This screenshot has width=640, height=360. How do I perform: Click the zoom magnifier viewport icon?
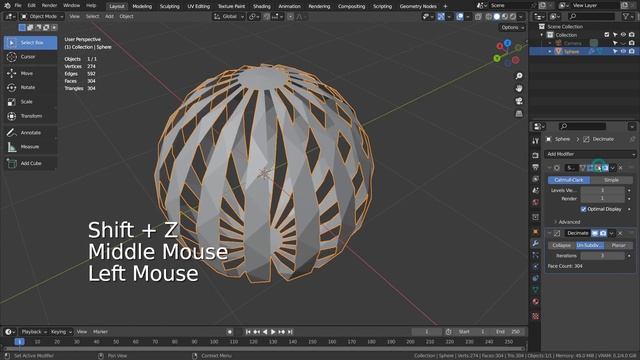click(519, 76)
